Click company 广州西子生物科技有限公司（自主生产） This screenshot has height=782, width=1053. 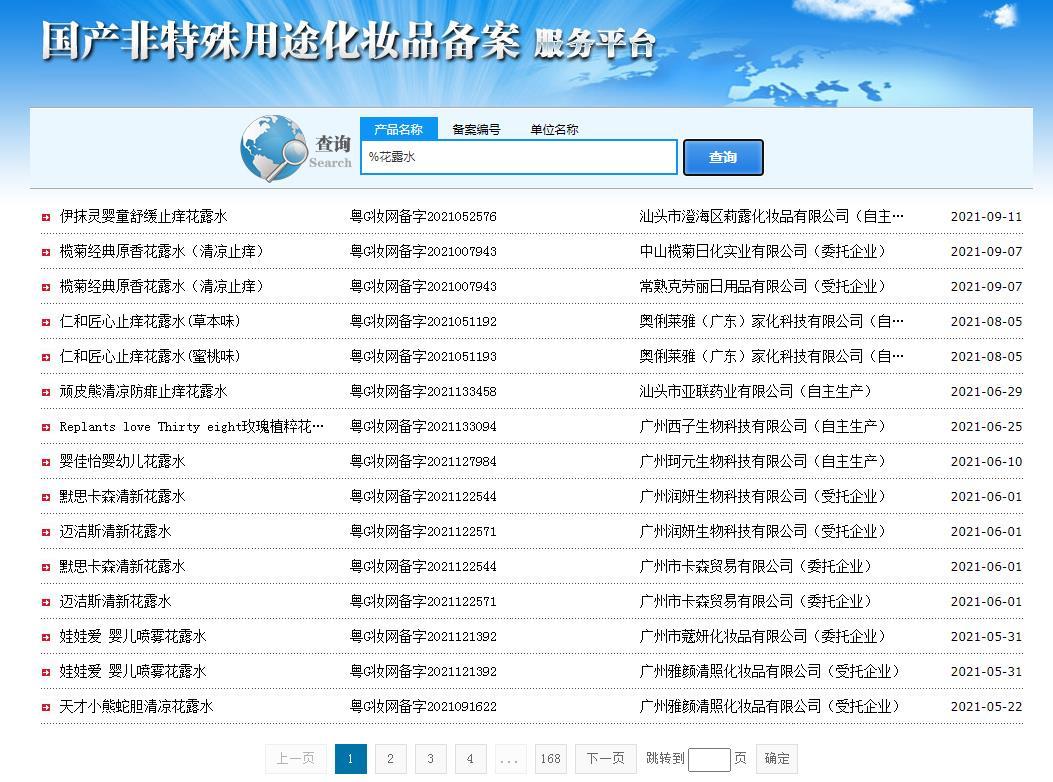coord(762,426)
